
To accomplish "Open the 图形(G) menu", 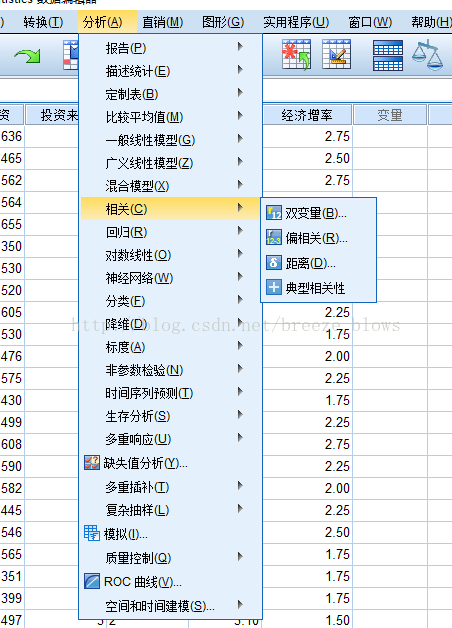I will click(223, 22).
